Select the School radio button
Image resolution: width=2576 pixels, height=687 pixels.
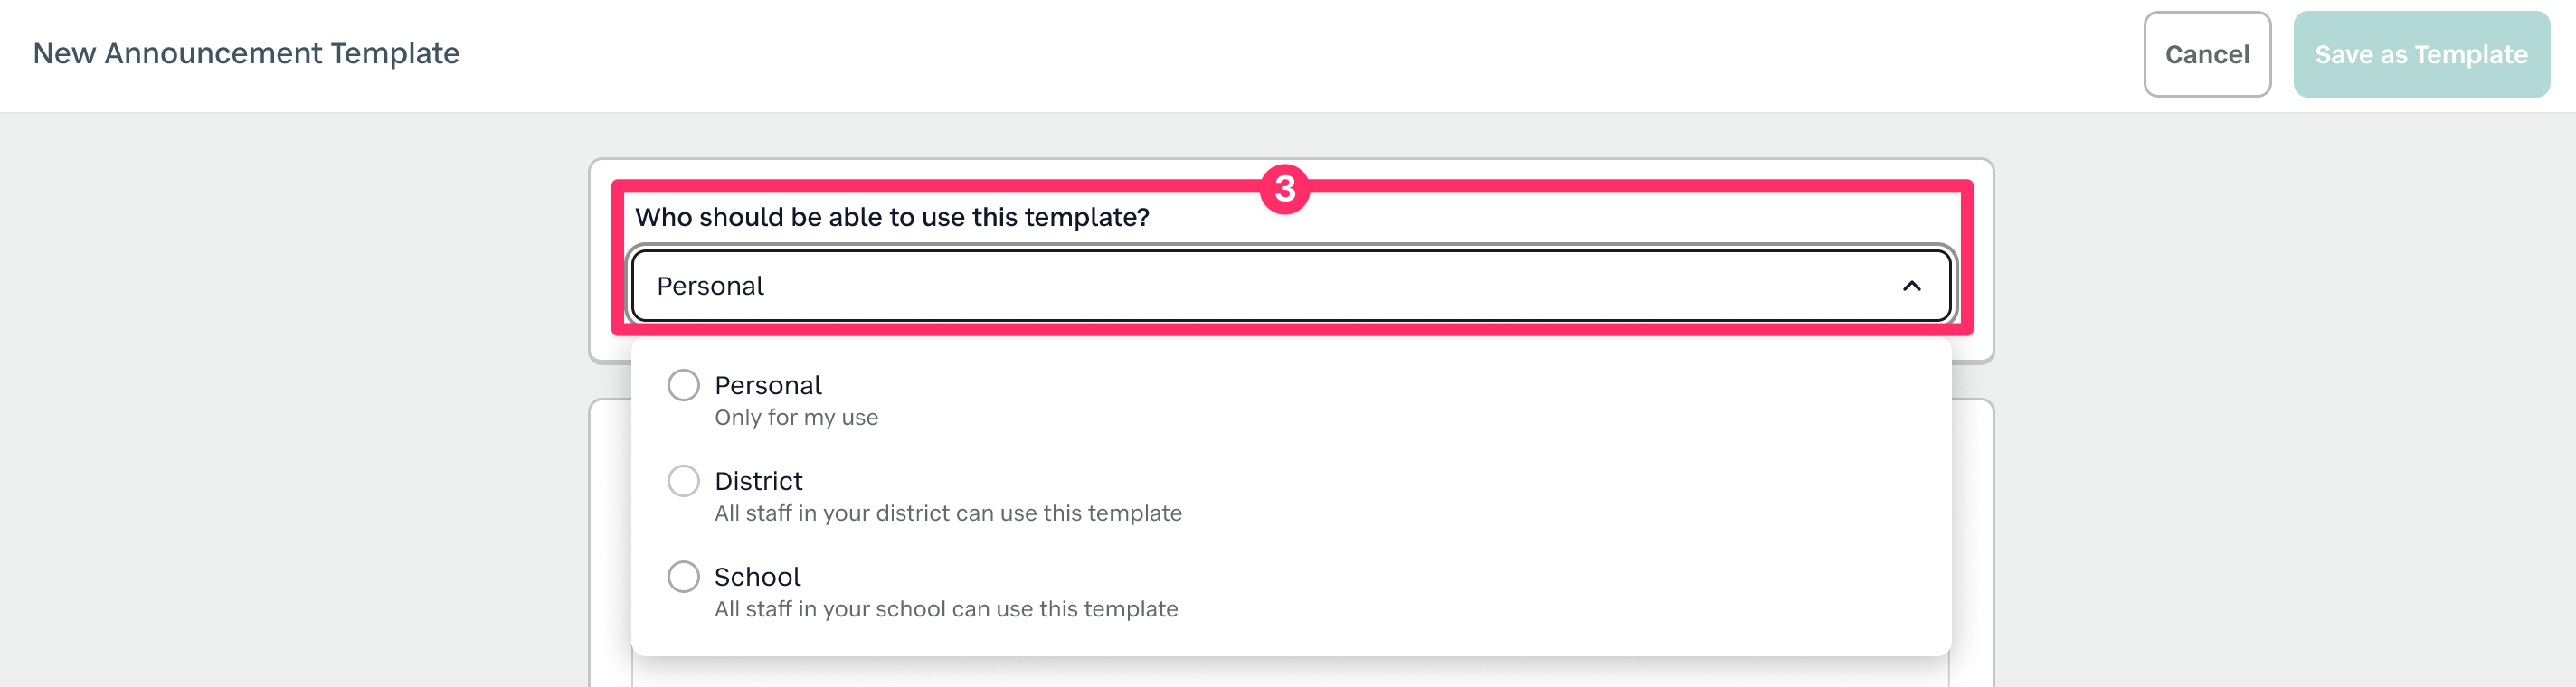coord(683,577)
